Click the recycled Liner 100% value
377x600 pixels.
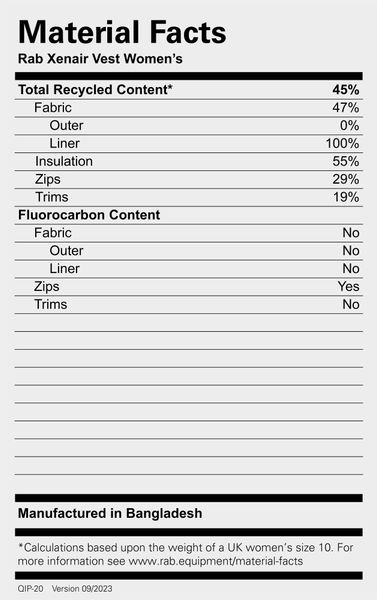(343, 143)
